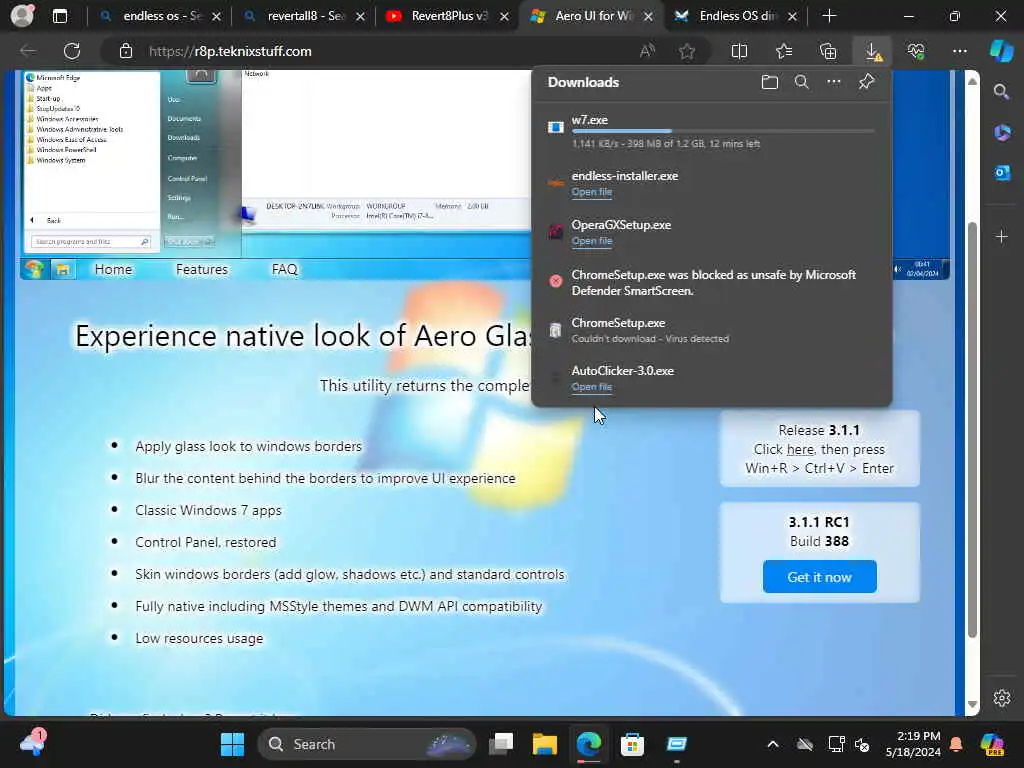This screenshot has height=768, width=1024.
Task: Open the FAQ page menu
Action: point(284,269)
